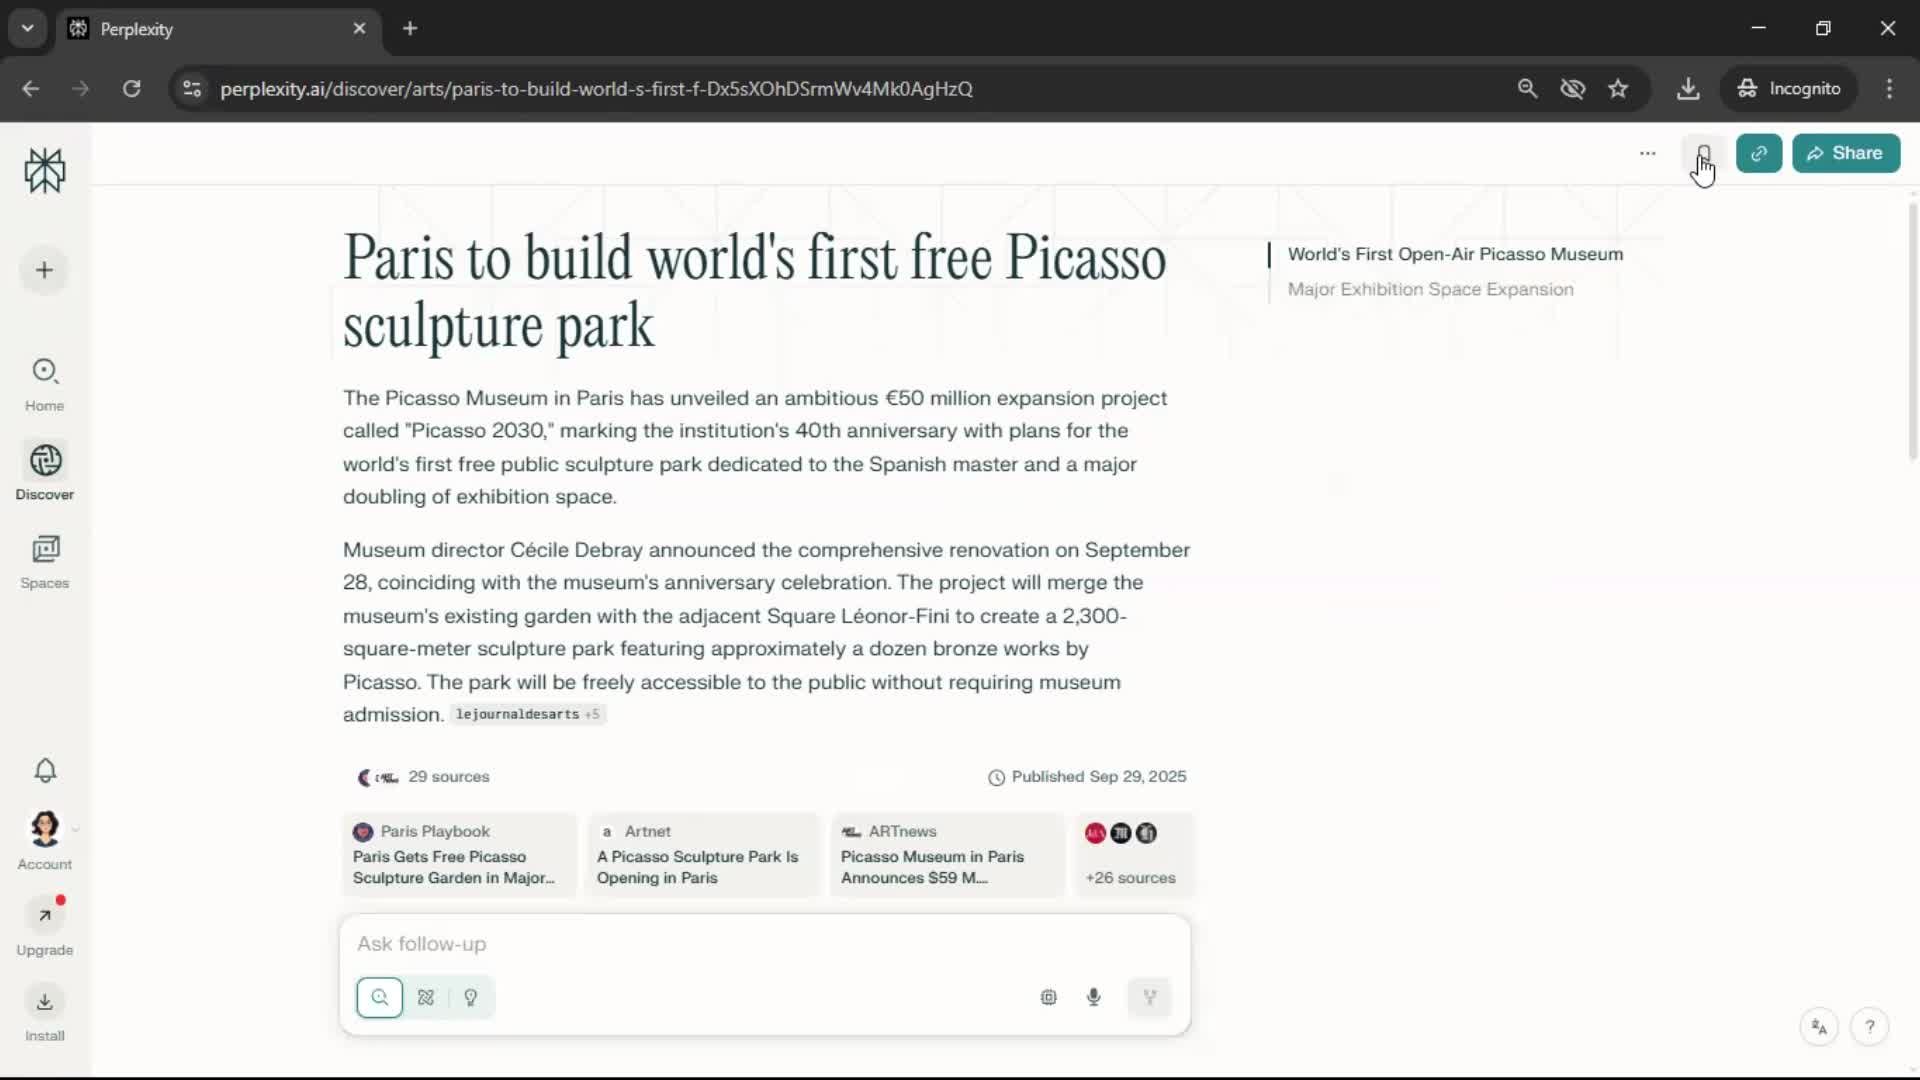Switch to Labs lightbulb mode
Viewport: 1920px width, 1080px height.
[x=471, y=997]
